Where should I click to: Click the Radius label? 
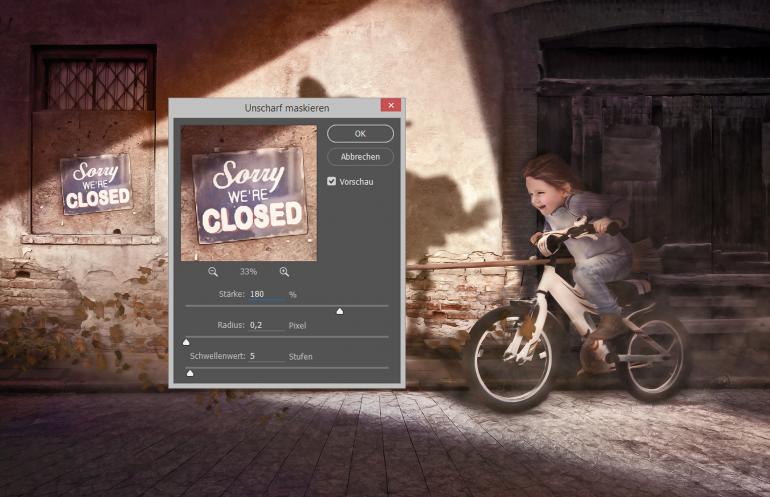[x=231, y=325]
